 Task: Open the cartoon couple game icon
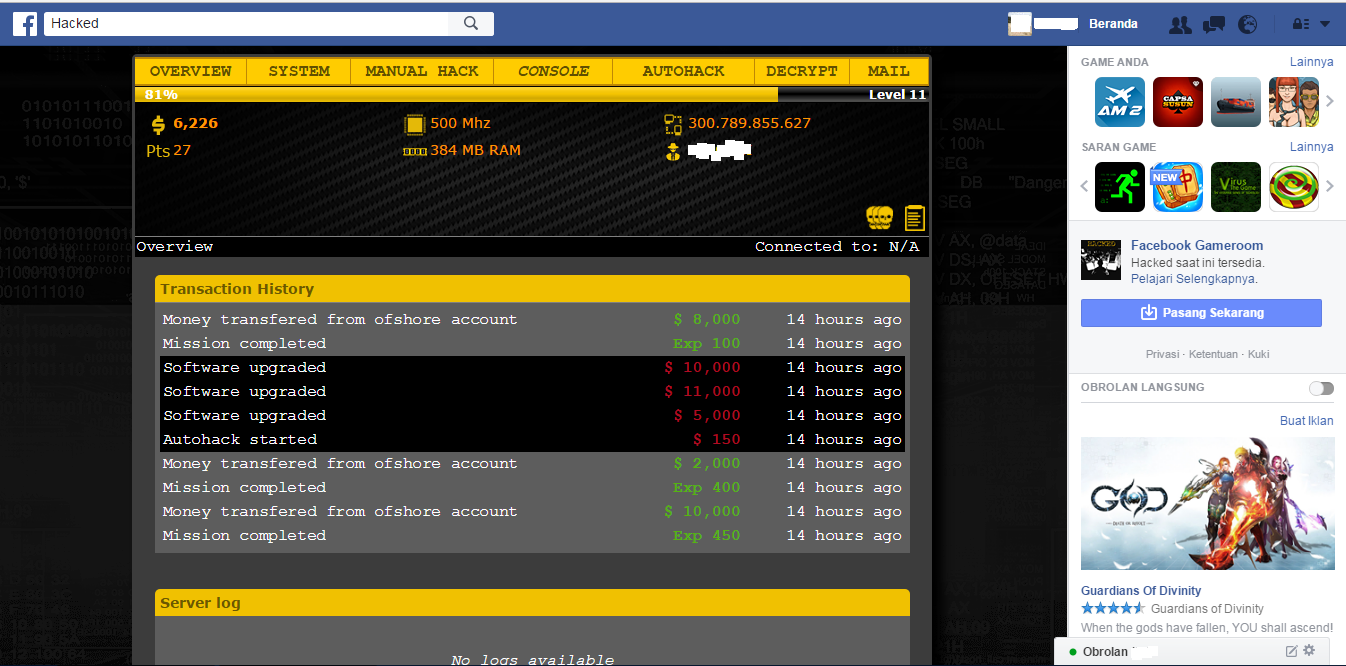click(x=1293, y=102)
